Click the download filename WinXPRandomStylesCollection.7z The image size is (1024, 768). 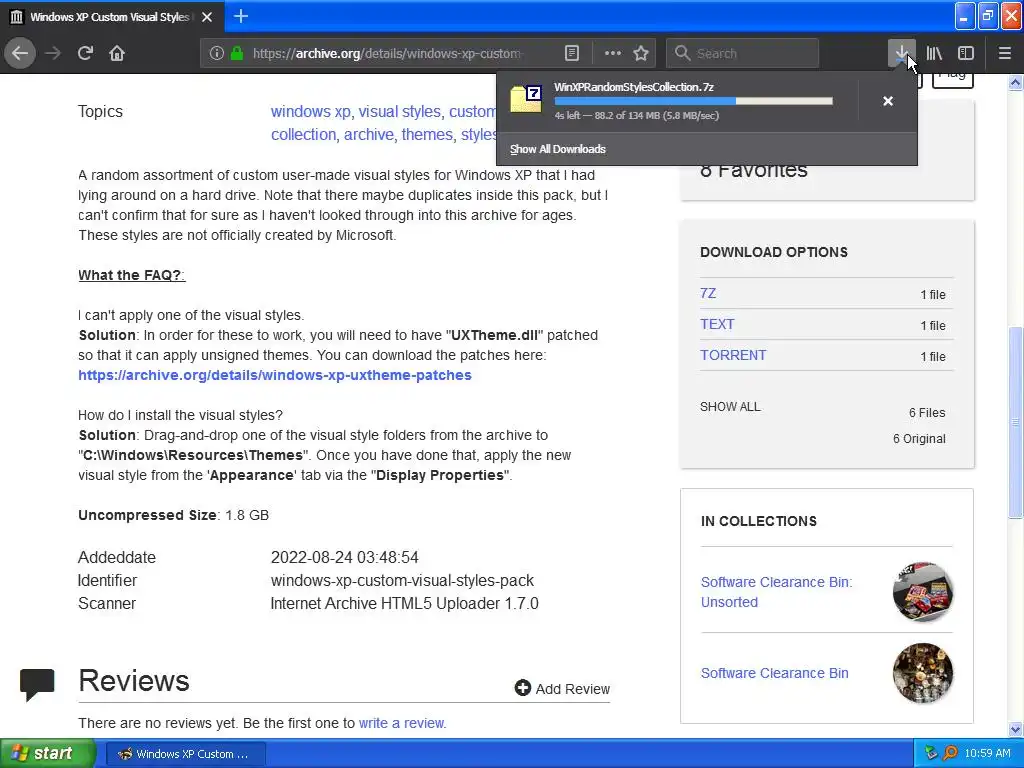[633, 87]
